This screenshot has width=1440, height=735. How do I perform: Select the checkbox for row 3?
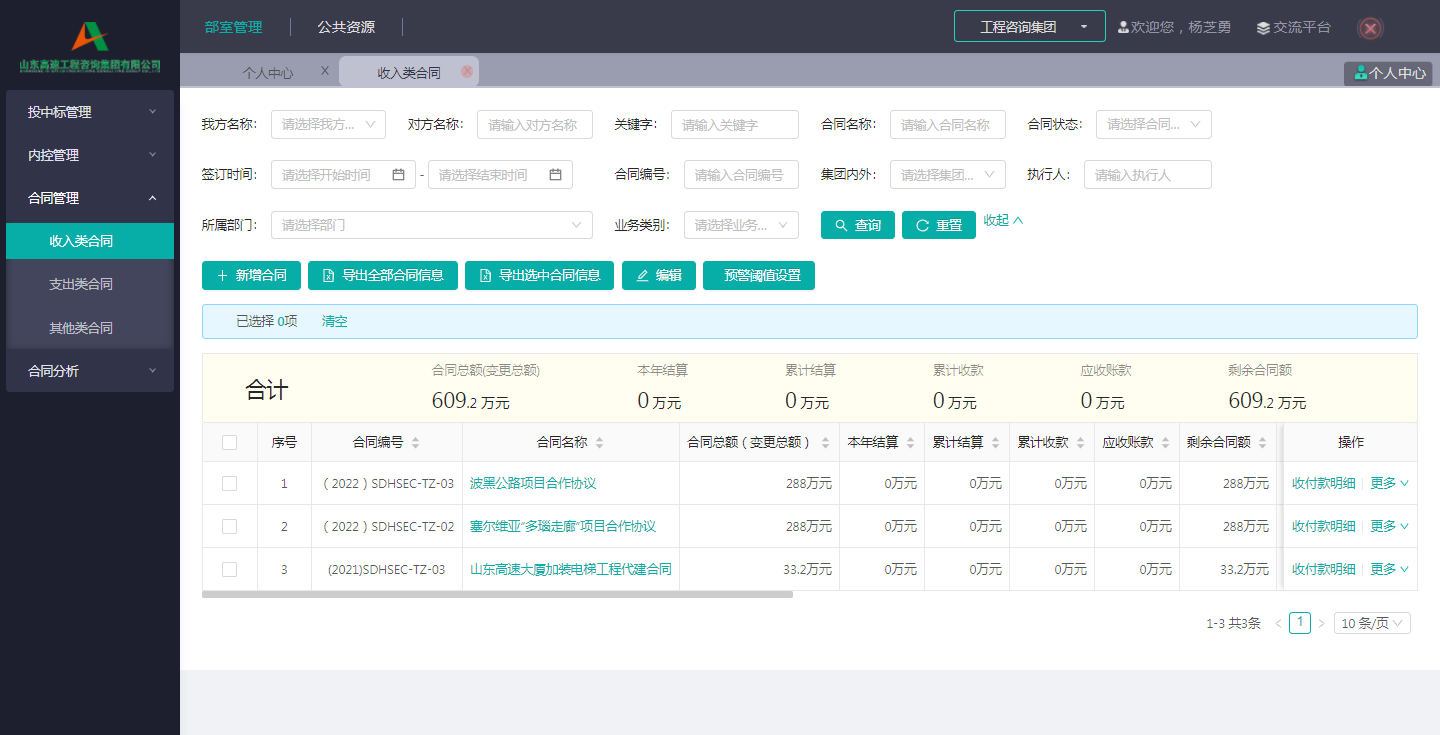[x=230, y=570]
